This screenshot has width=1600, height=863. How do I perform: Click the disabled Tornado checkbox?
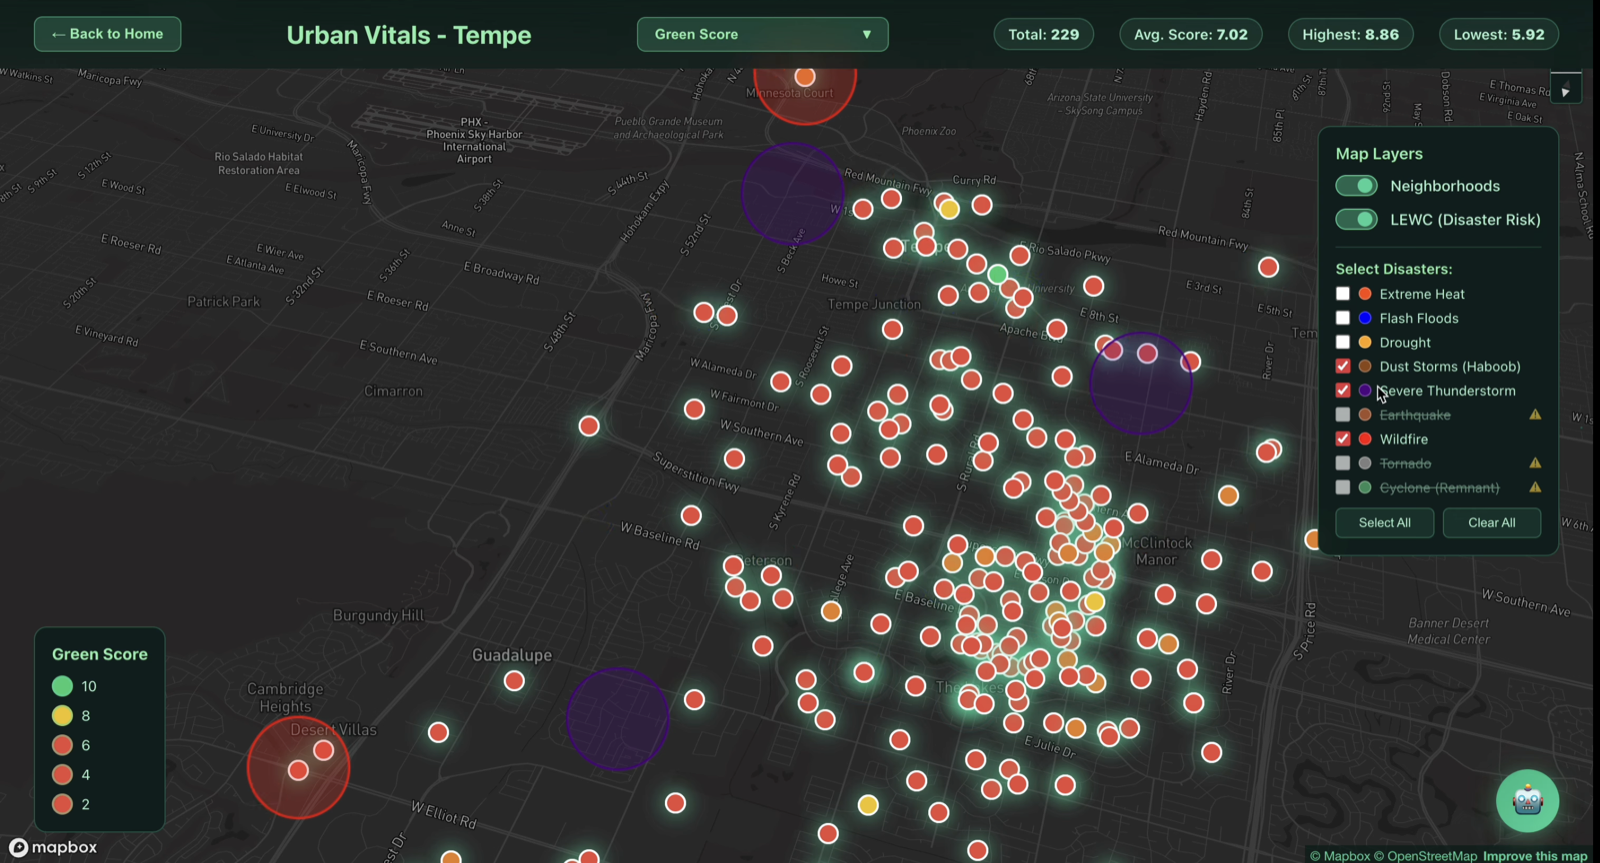(1343, 463)
